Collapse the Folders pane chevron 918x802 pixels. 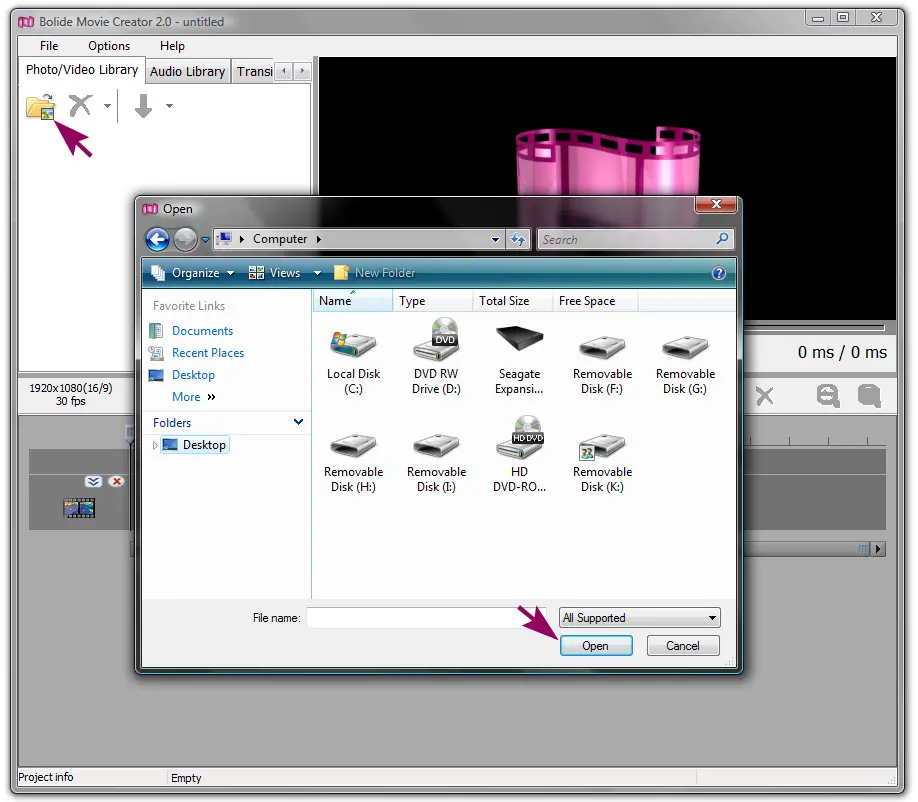pyautogui.click(x=298, y=422)
